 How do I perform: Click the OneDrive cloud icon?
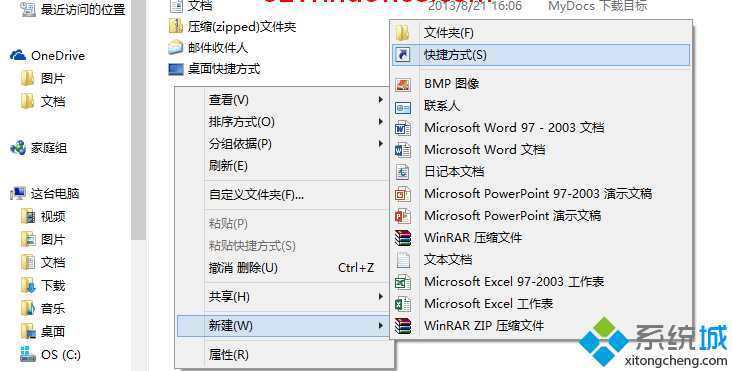[18, 56]
